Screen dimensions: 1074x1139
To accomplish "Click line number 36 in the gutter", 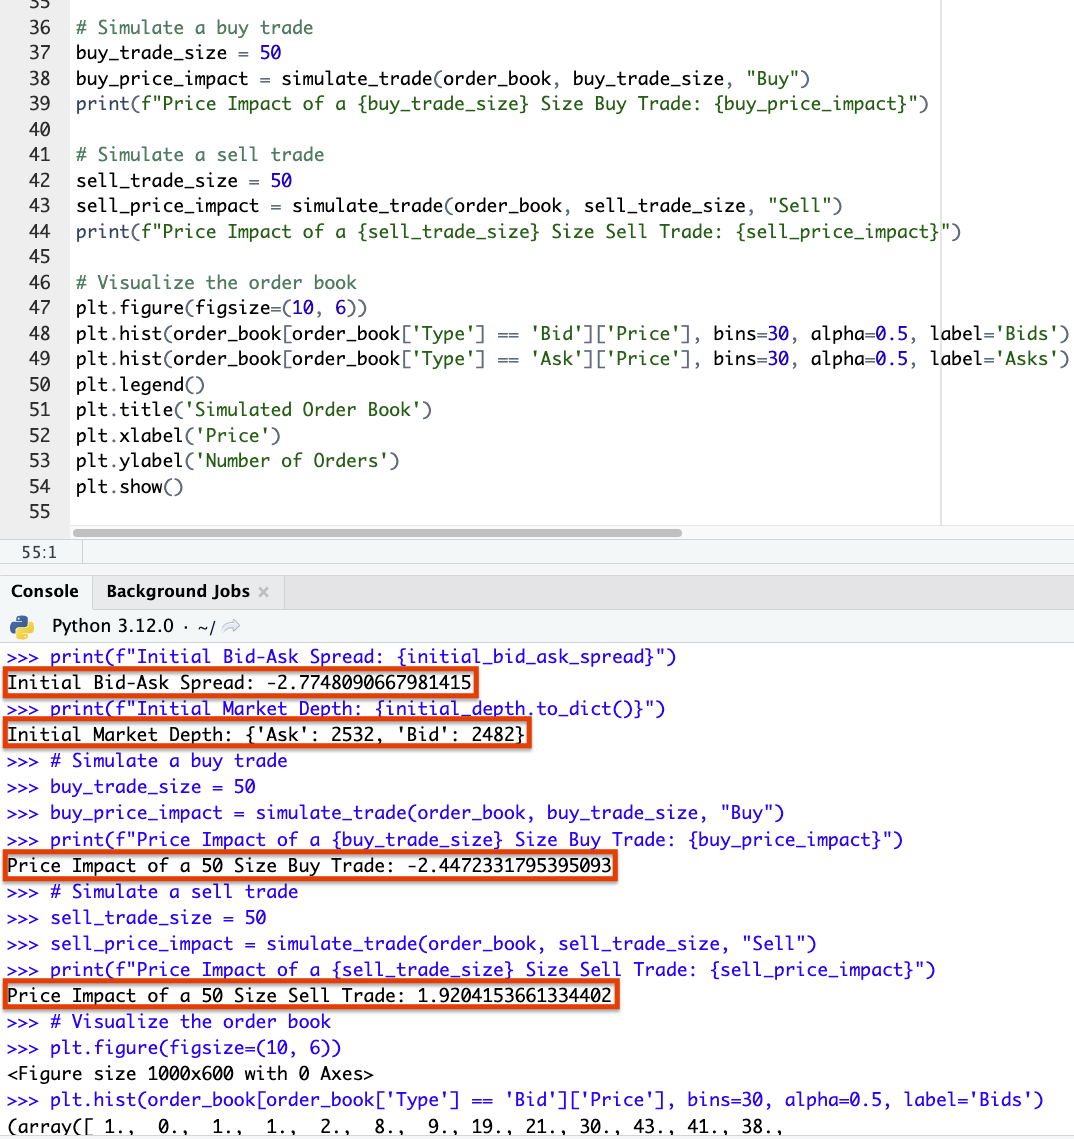I will pos(40,28).
